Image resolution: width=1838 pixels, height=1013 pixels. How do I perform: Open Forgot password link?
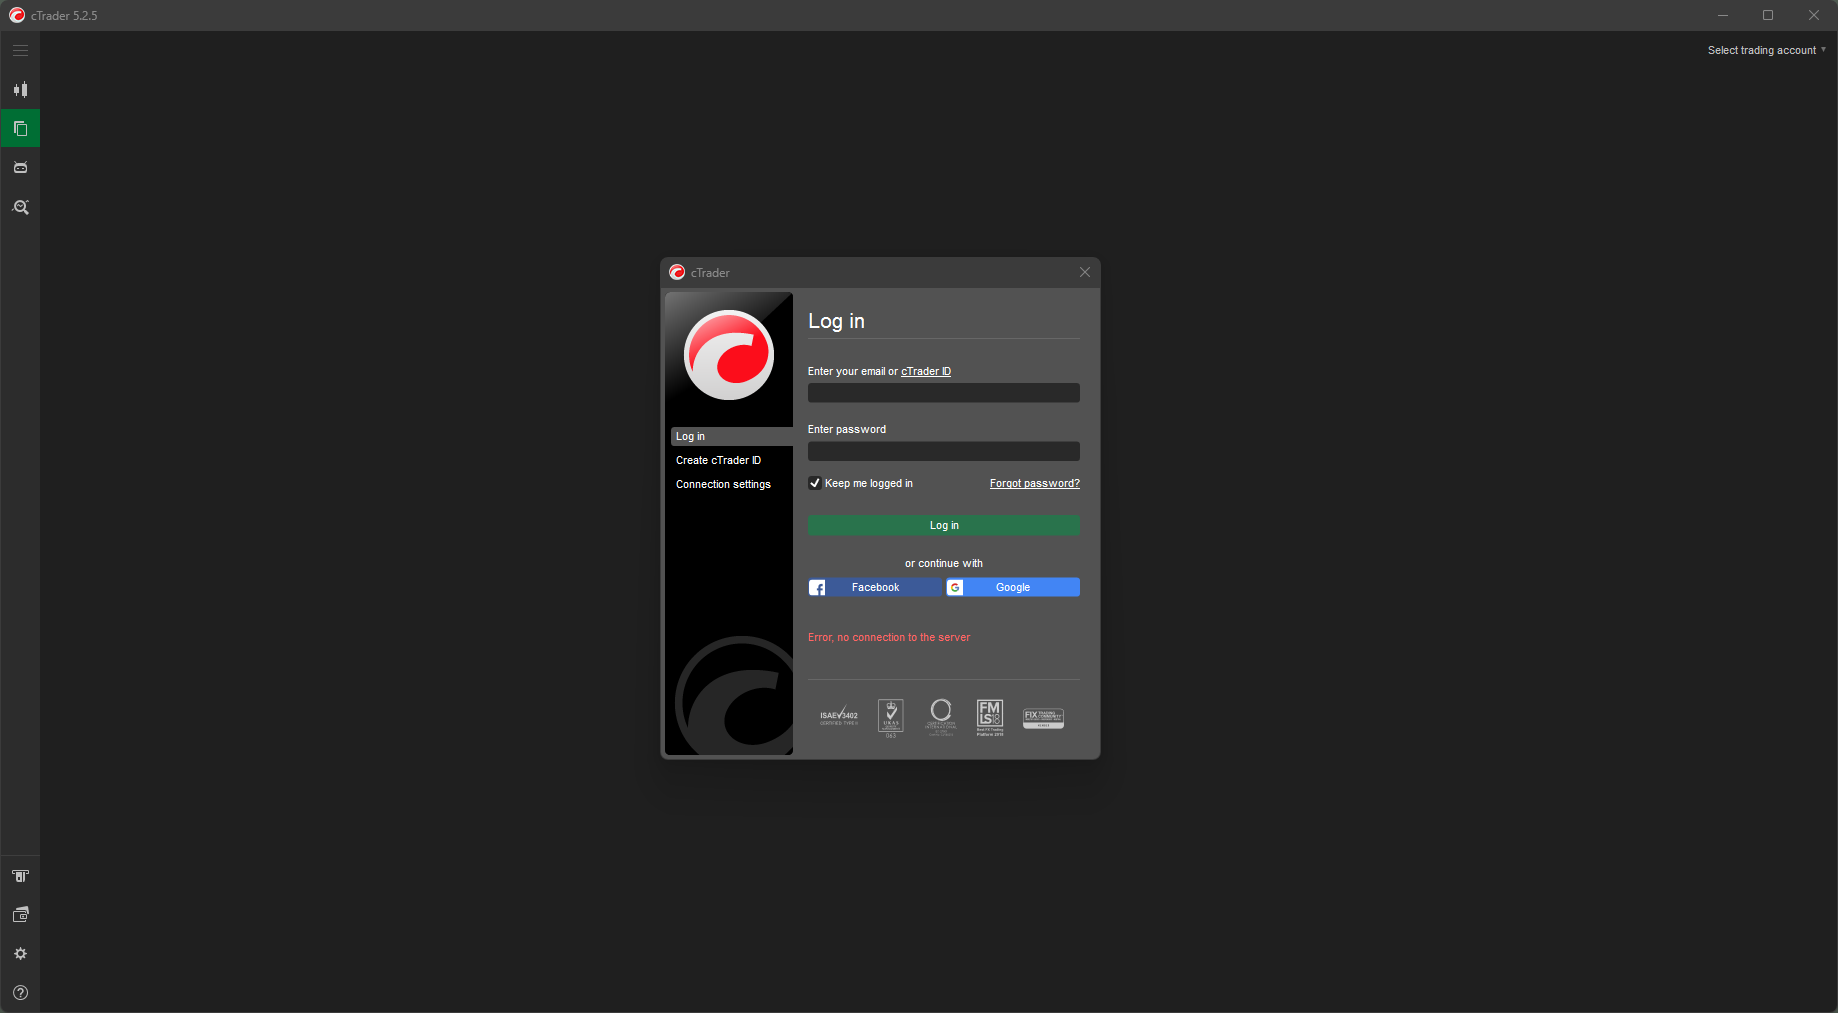click(x=1035, y=483)
